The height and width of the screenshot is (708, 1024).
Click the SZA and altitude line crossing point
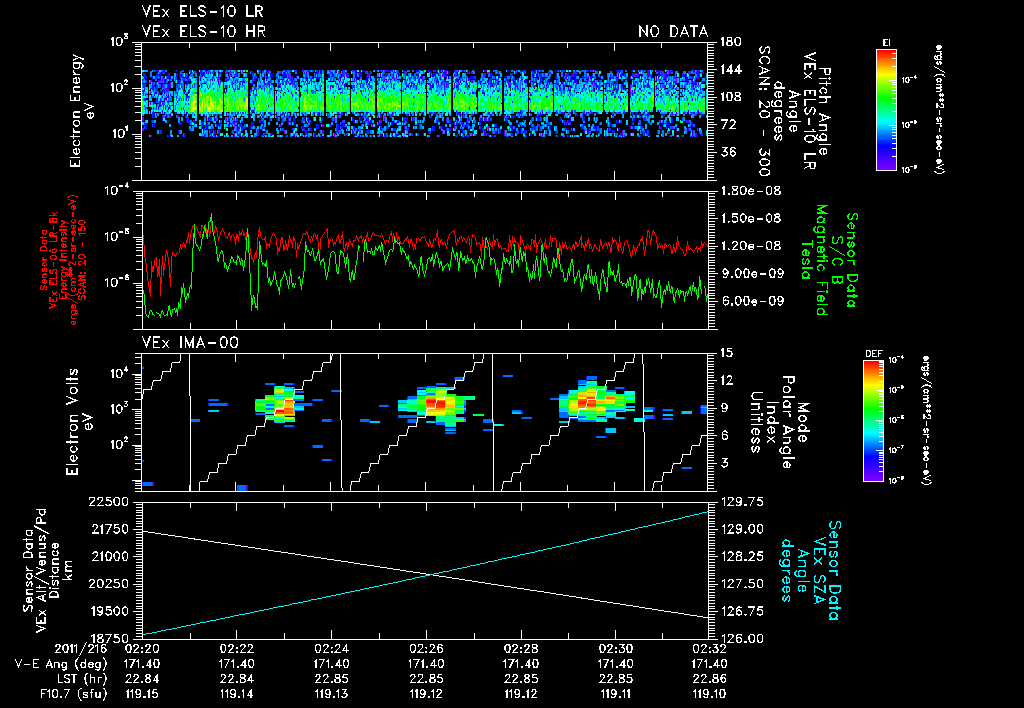coord(432,575)
